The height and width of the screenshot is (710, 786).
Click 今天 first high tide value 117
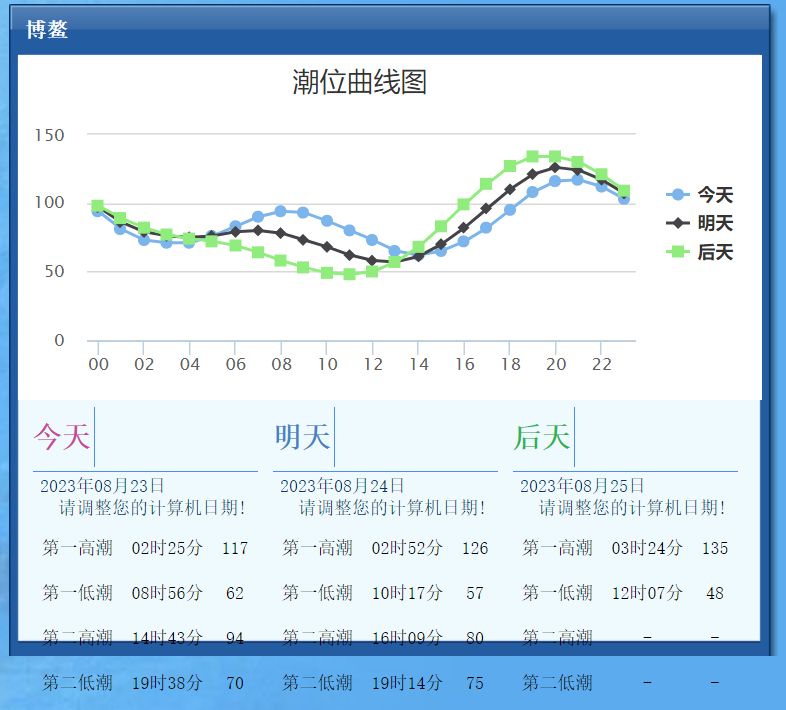click(x=235, y=548)
